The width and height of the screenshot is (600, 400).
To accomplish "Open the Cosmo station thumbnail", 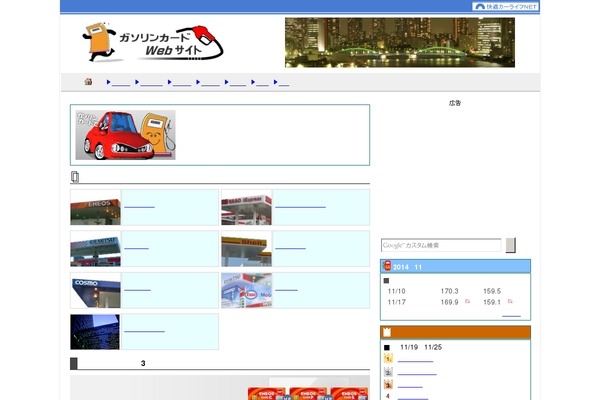I will click(x=95, y=291).
